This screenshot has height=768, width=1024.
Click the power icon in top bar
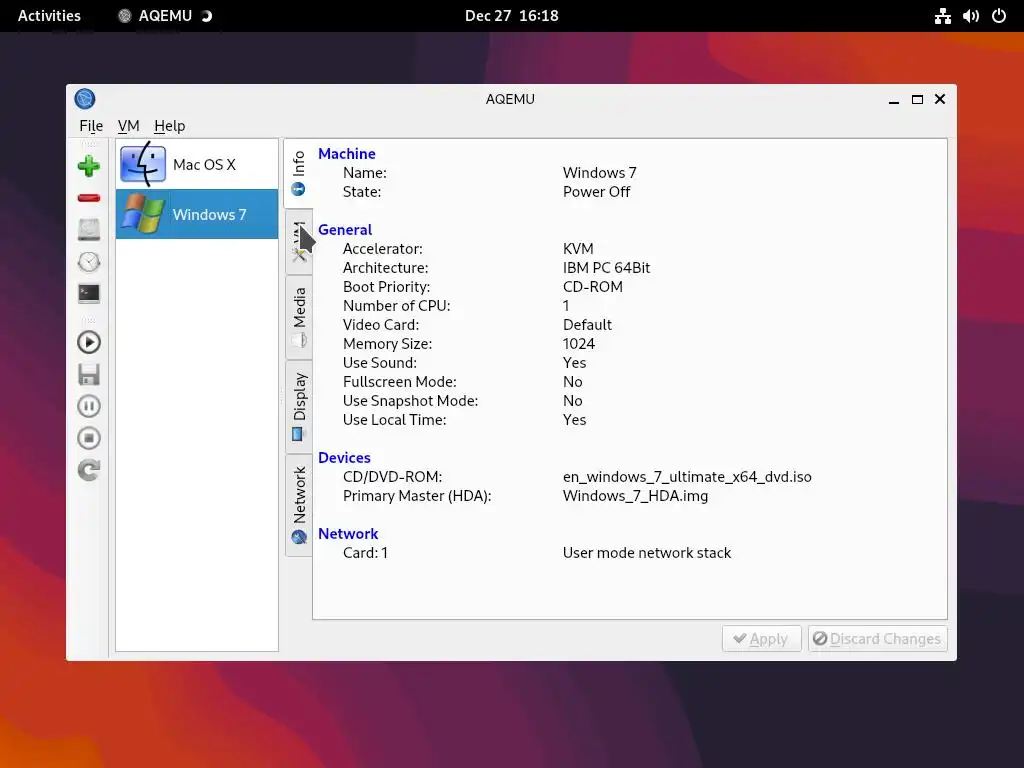click(999, 16)
